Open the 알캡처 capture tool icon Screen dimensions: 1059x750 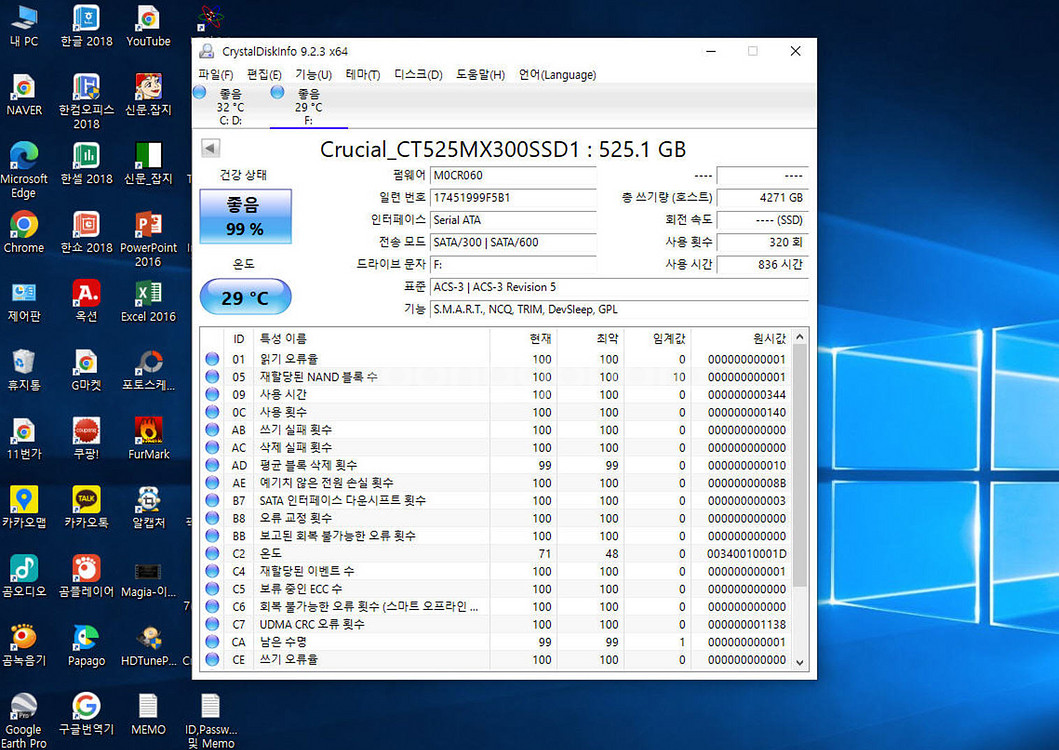pyautogui.click(x=148, y=507)
